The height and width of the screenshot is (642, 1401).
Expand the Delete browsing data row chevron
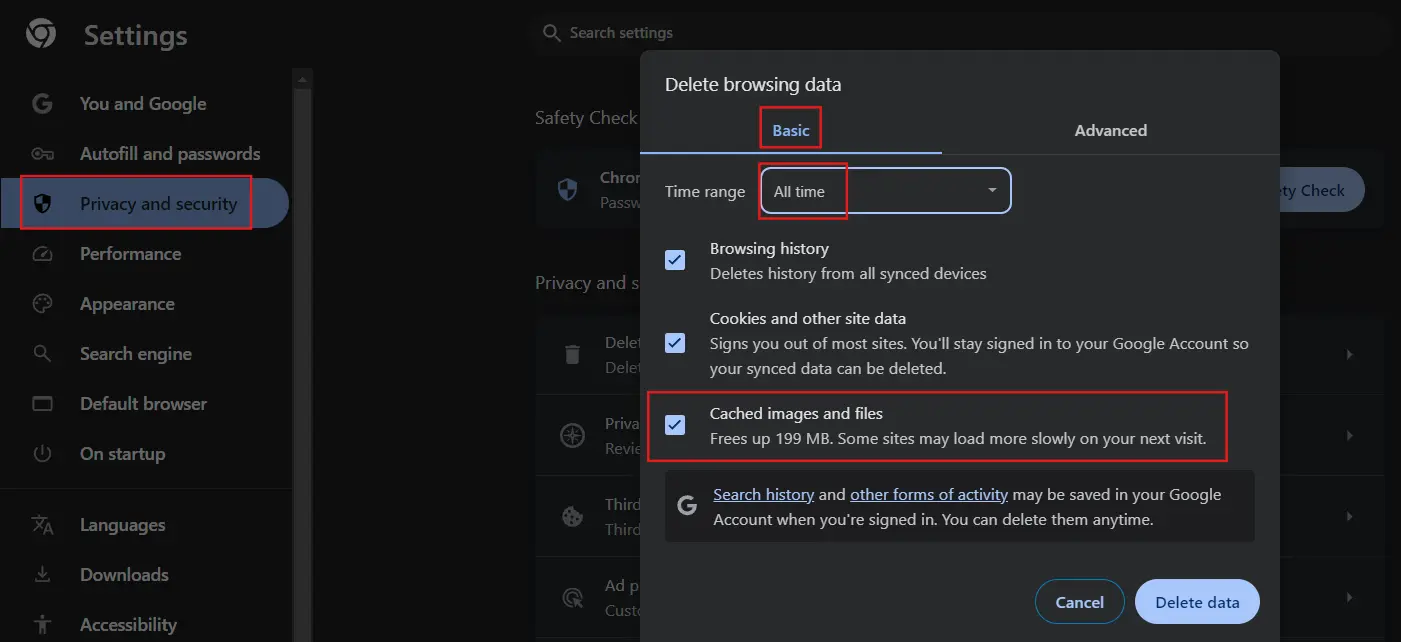click(x=1349, y=354)
